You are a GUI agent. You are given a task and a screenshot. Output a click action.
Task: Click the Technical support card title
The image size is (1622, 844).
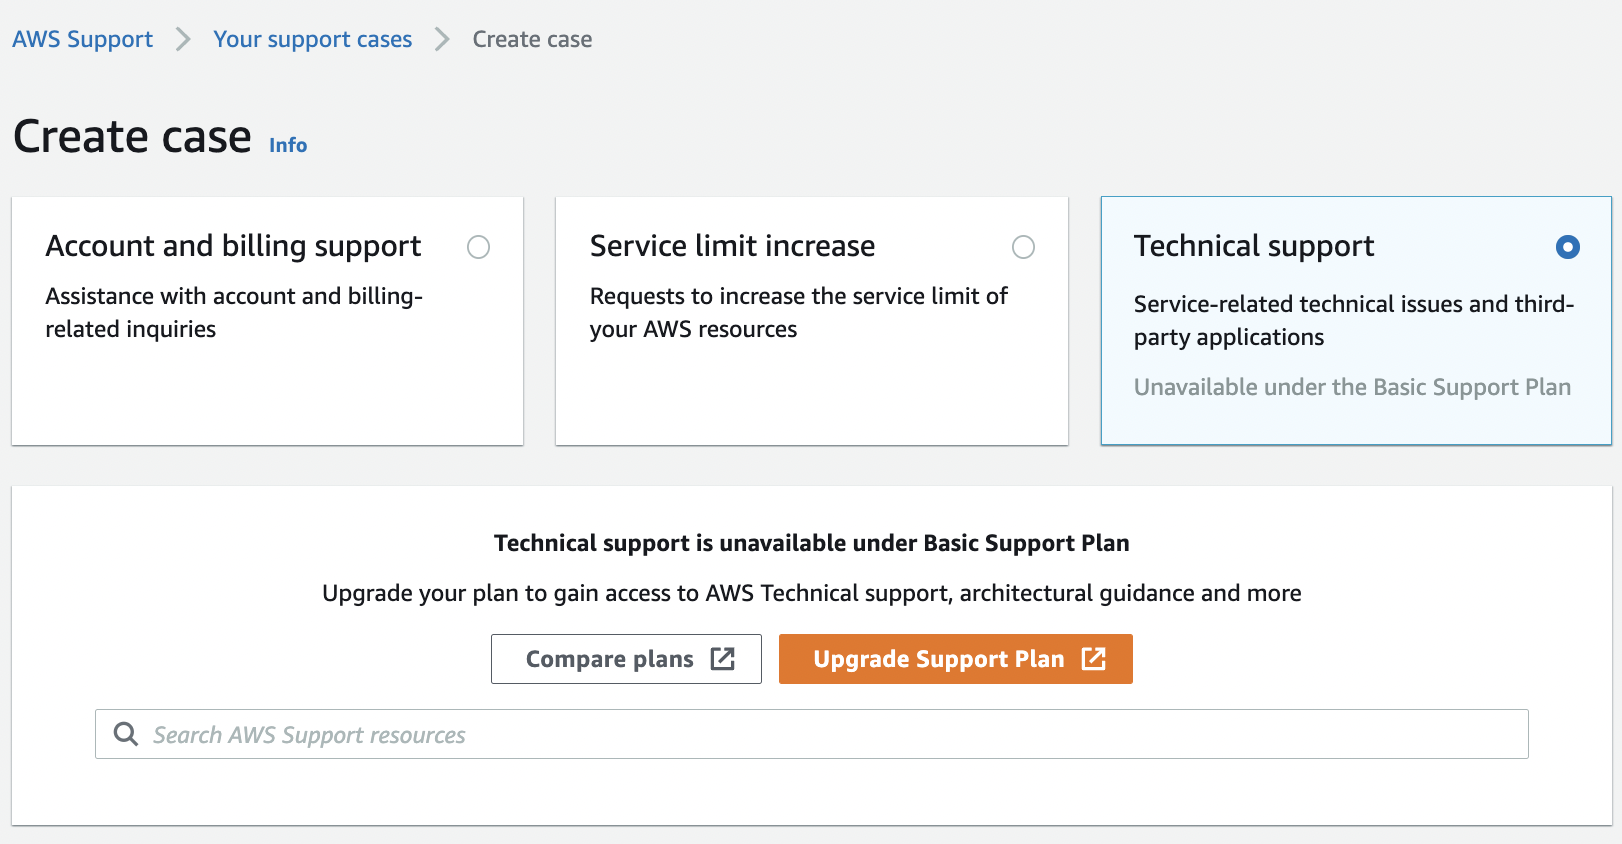point(1254,246)
